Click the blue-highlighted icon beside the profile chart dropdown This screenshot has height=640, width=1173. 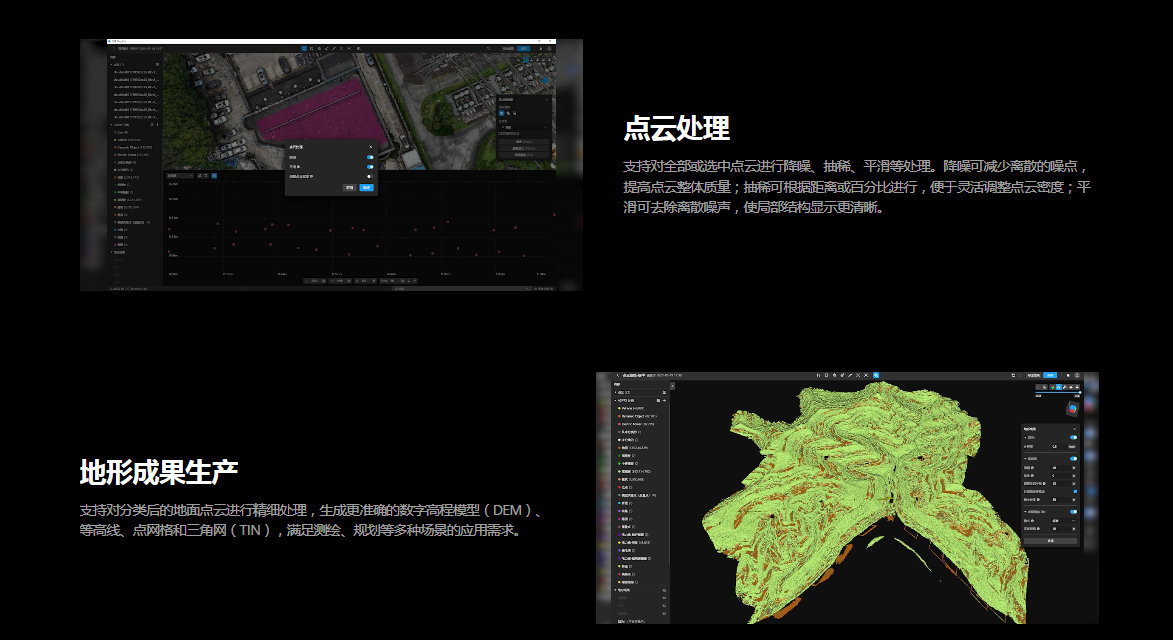coord(214,175)
